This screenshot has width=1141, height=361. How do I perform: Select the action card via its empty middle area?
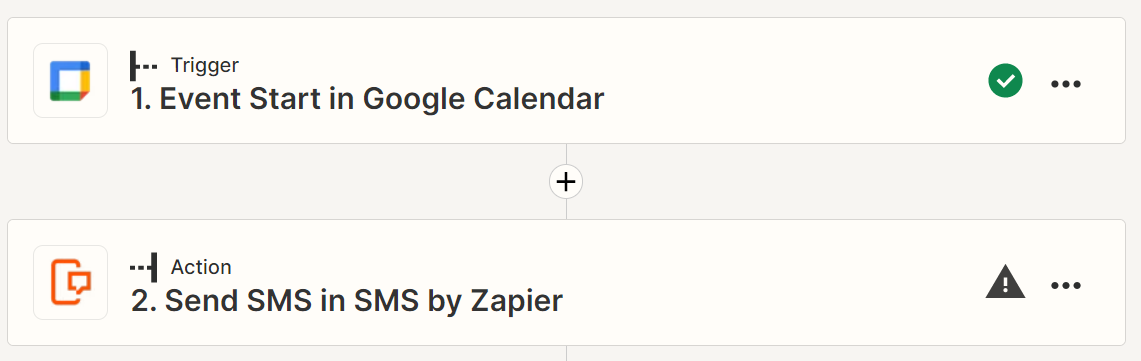pyautogui.click(x=771, y=282)
